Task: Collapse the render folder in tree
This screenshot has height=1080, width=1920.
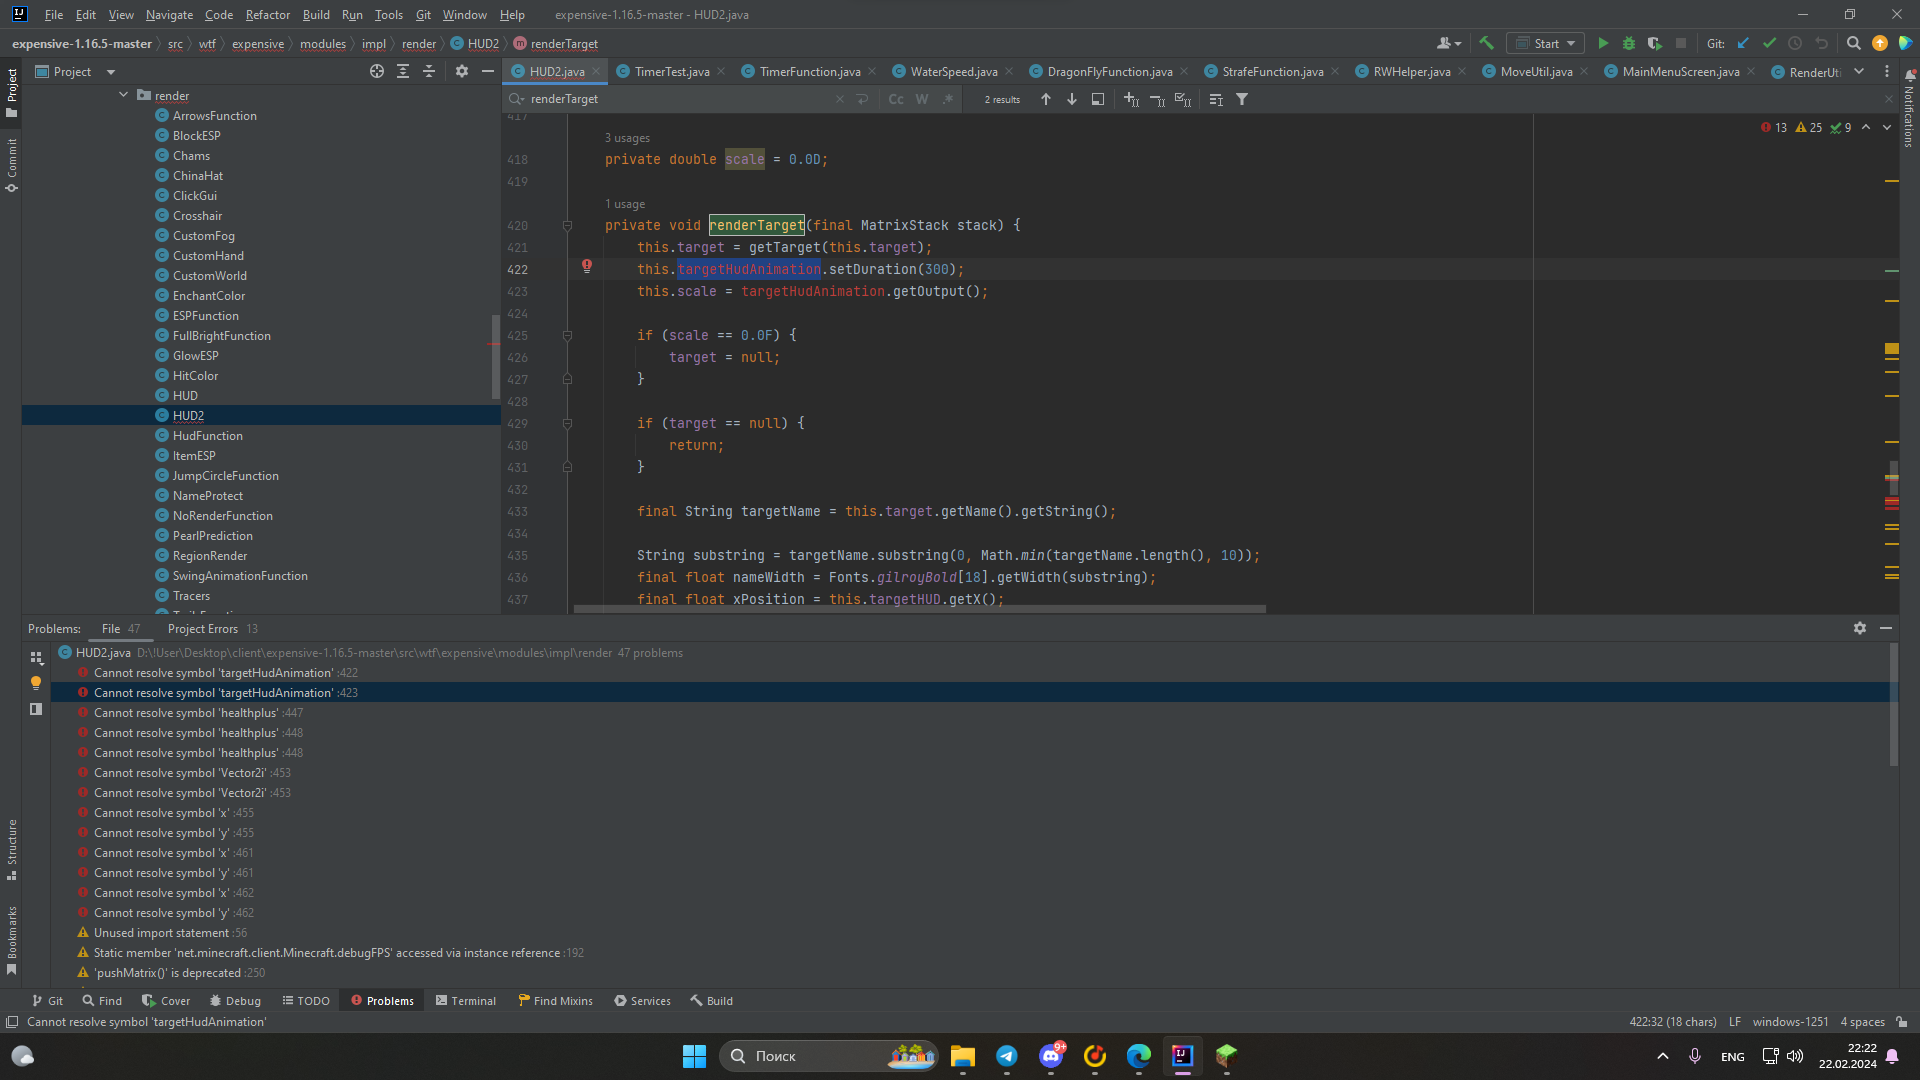Action: 124,95
